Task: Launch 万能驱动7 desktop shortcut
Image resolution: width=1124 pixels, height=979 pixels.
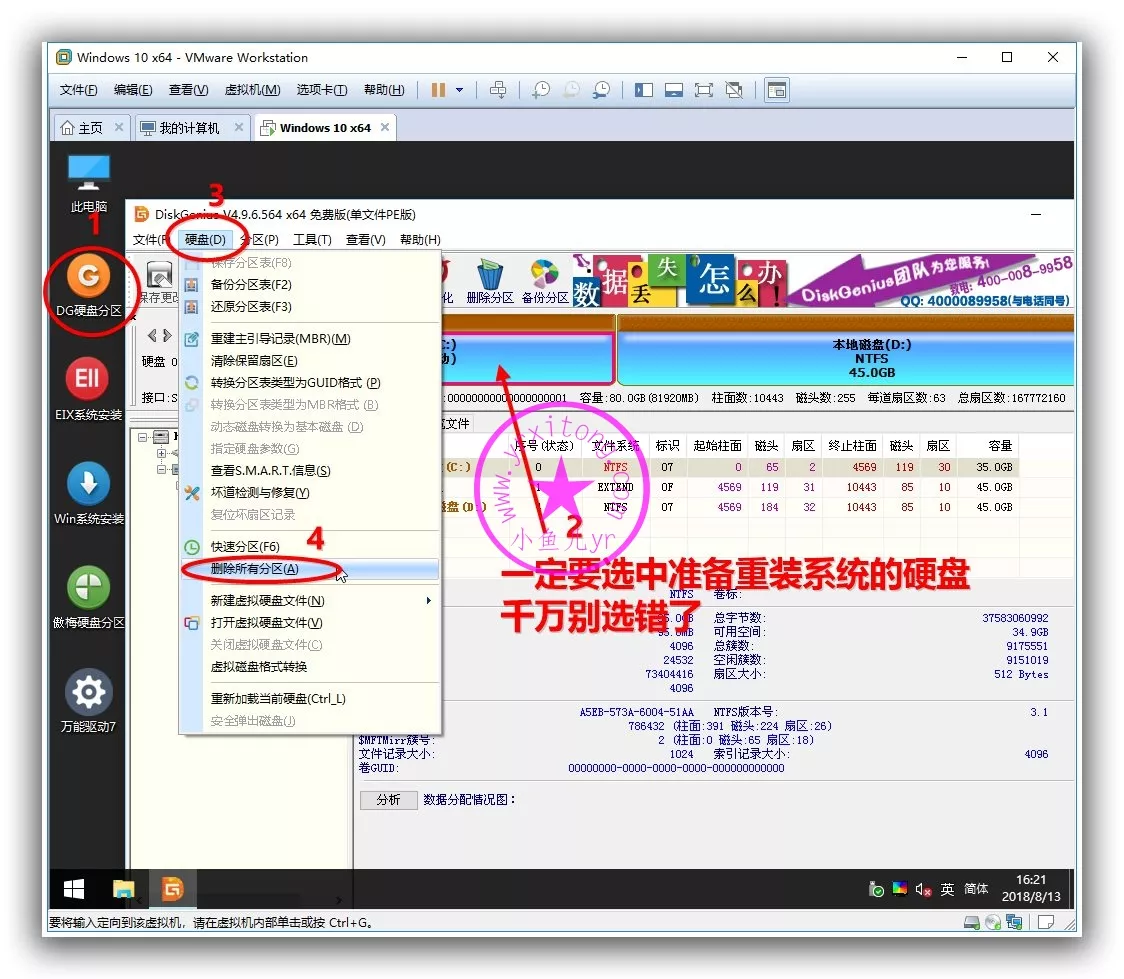Action: click(x=88, y=701)
